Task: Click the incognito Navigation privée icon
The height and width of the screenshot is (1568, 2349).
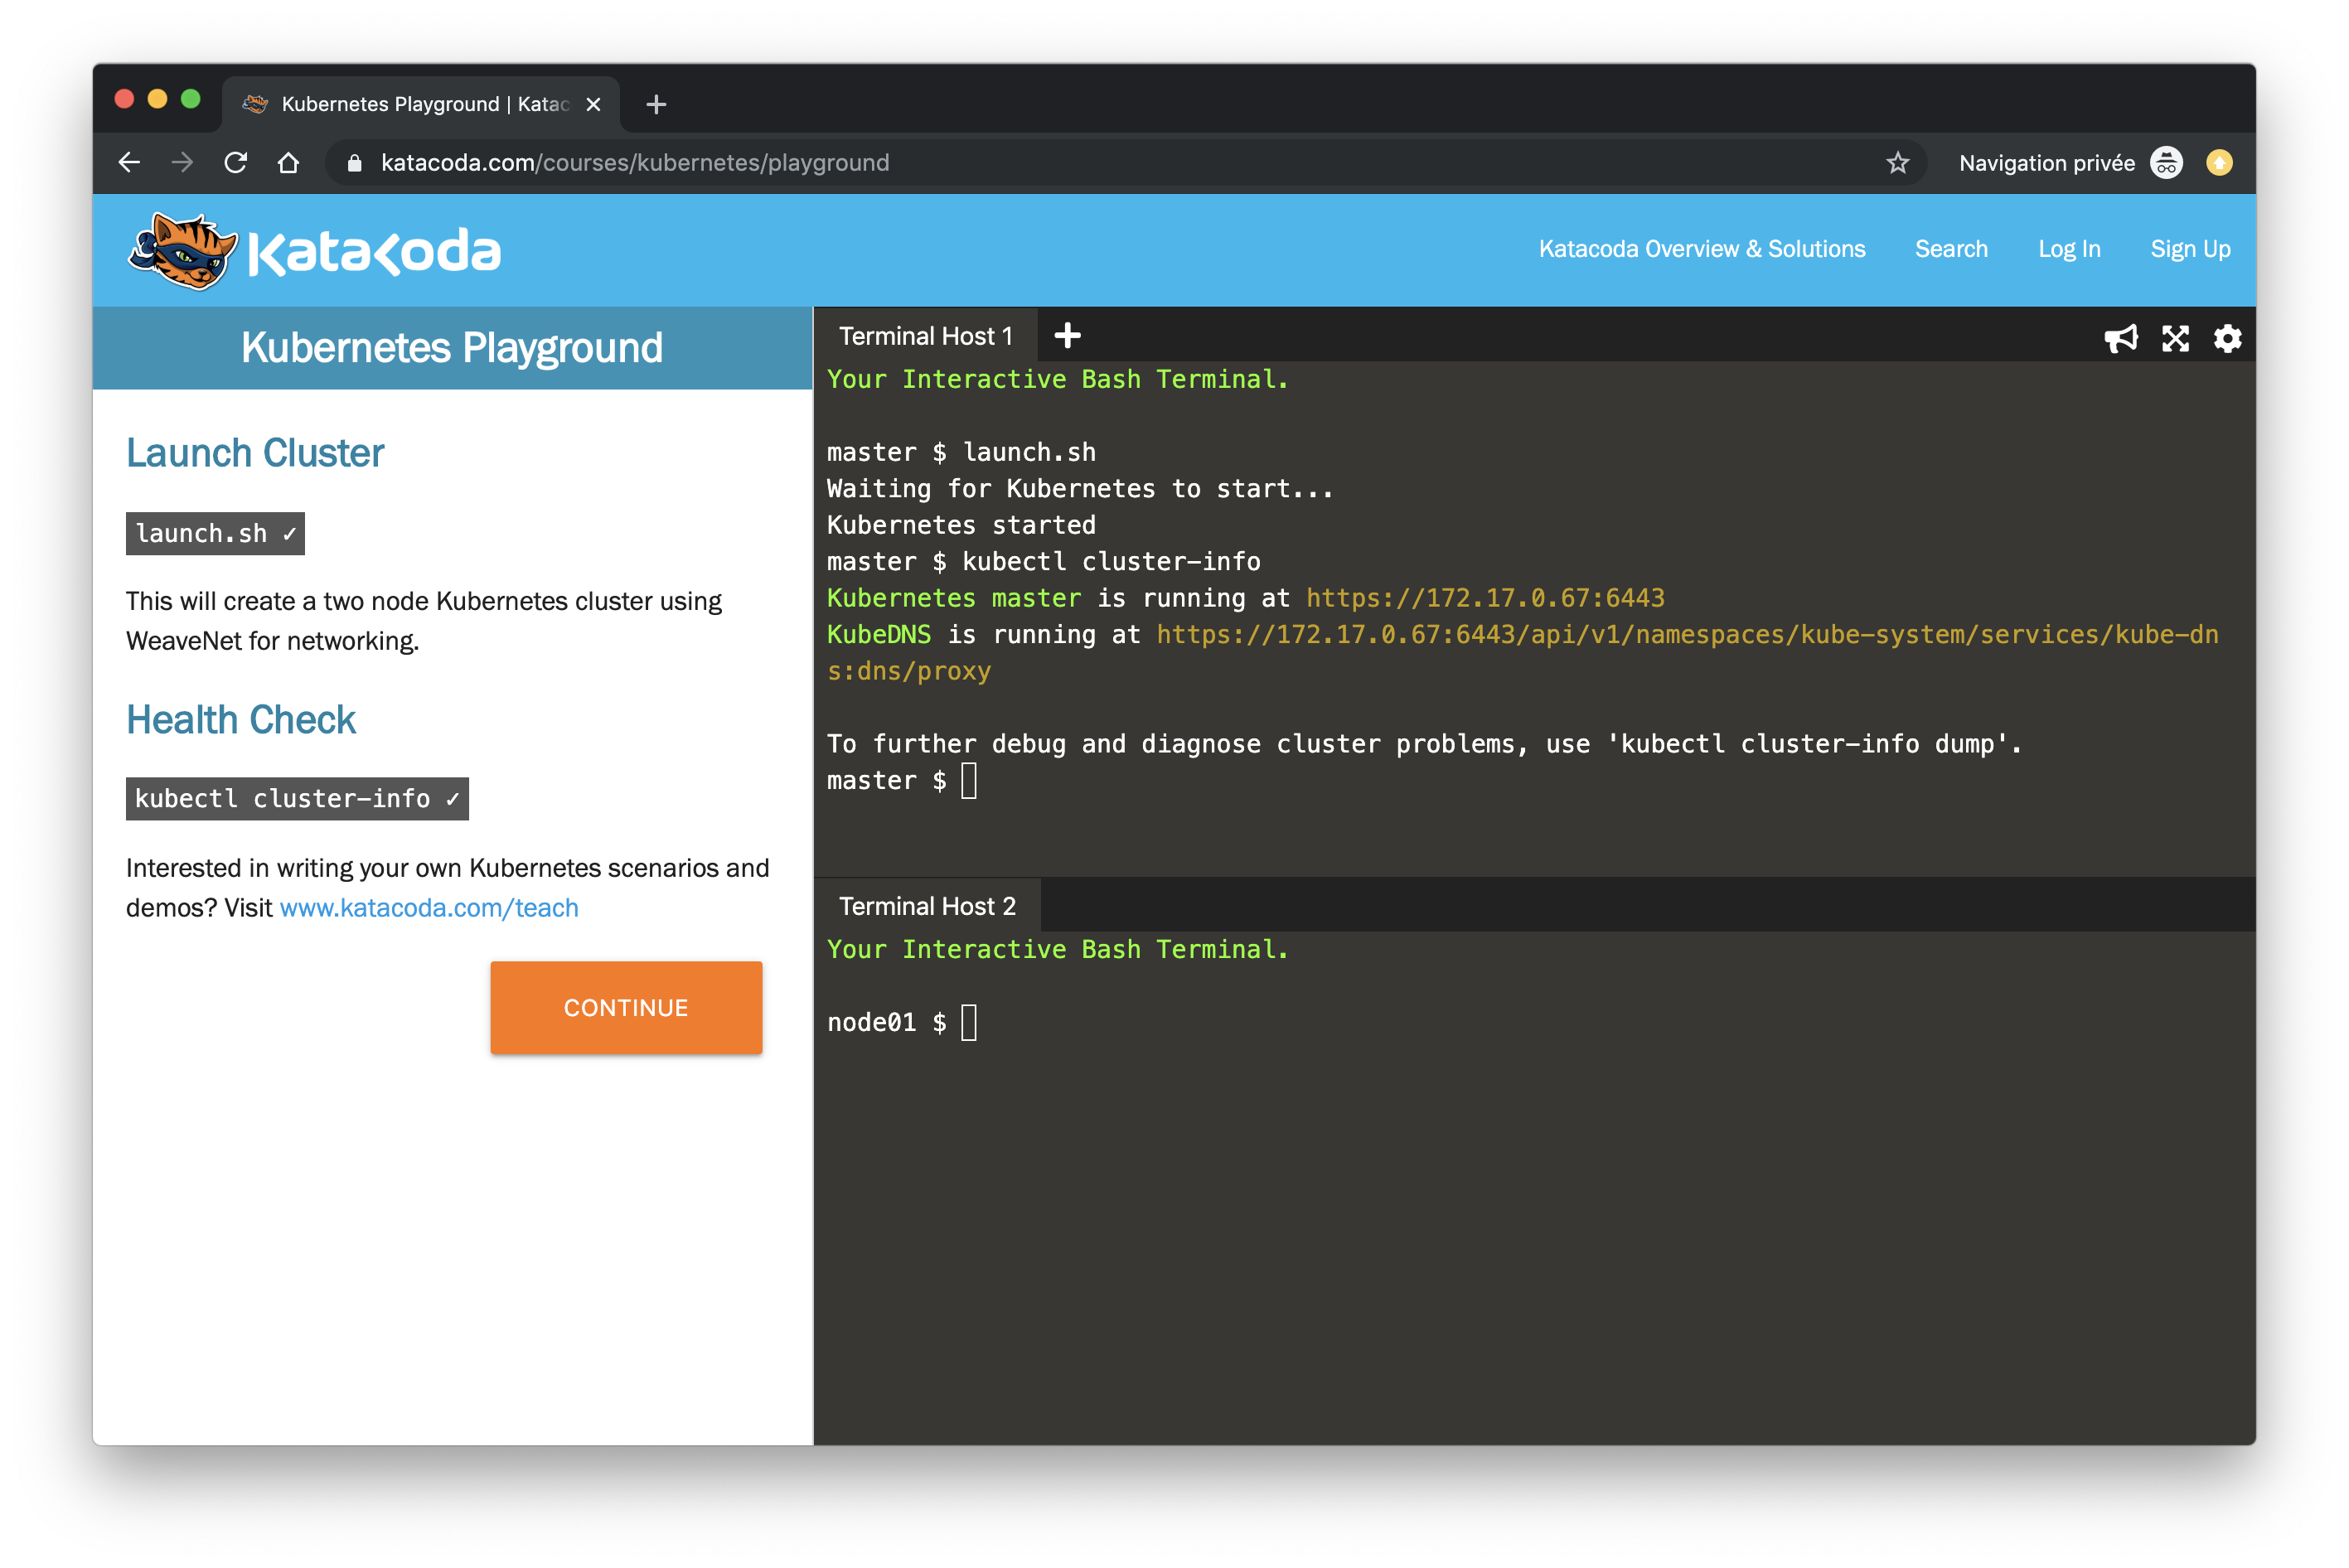Action: tap(2165, 163)
